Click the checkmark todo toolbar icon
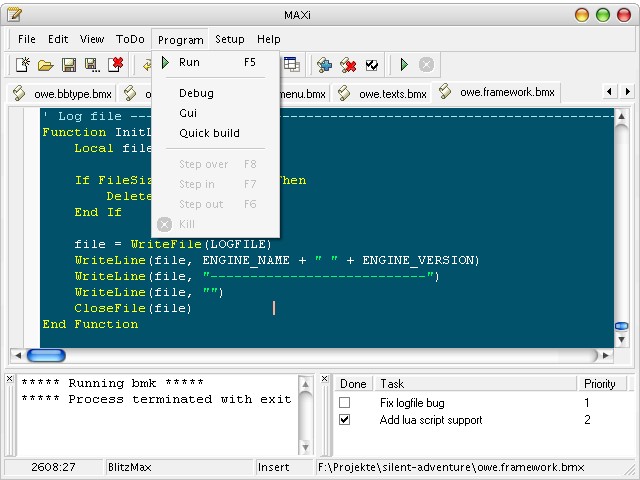This screenshot has width=640, height=480. click(x=371, y=65)
